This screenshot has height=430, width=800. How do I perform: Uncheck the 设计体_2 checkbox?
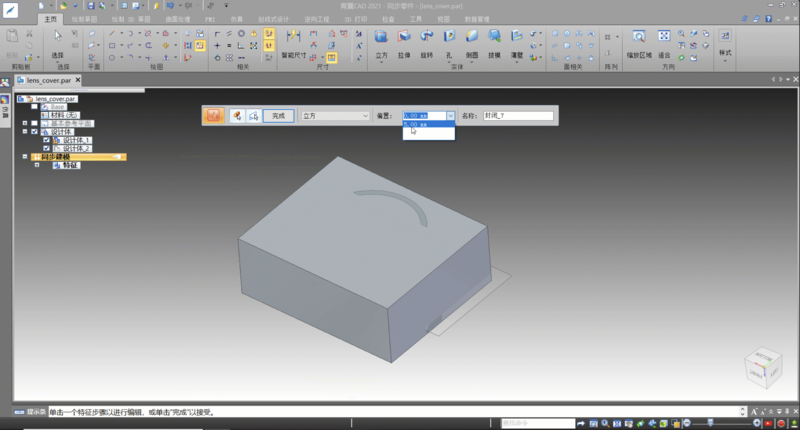coord(46,148)
